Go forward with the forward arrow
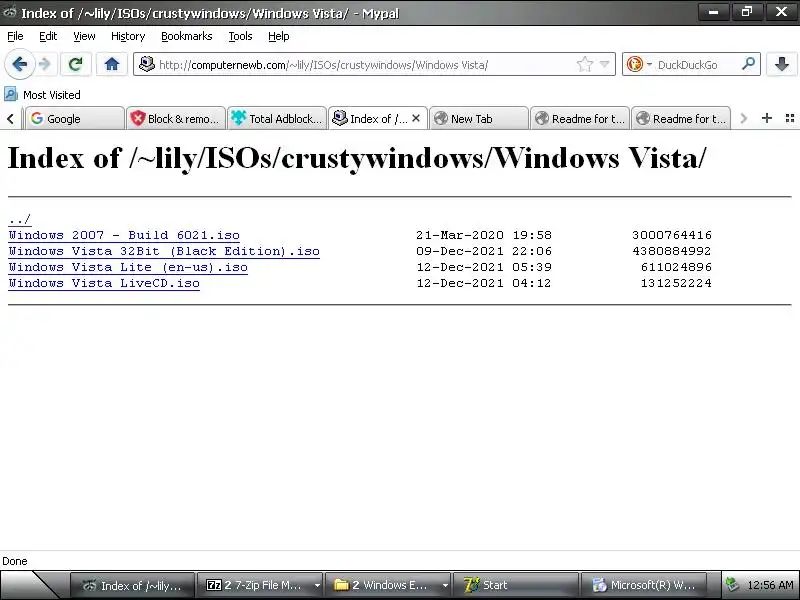800x600 pixels. [x=45, y=64]
